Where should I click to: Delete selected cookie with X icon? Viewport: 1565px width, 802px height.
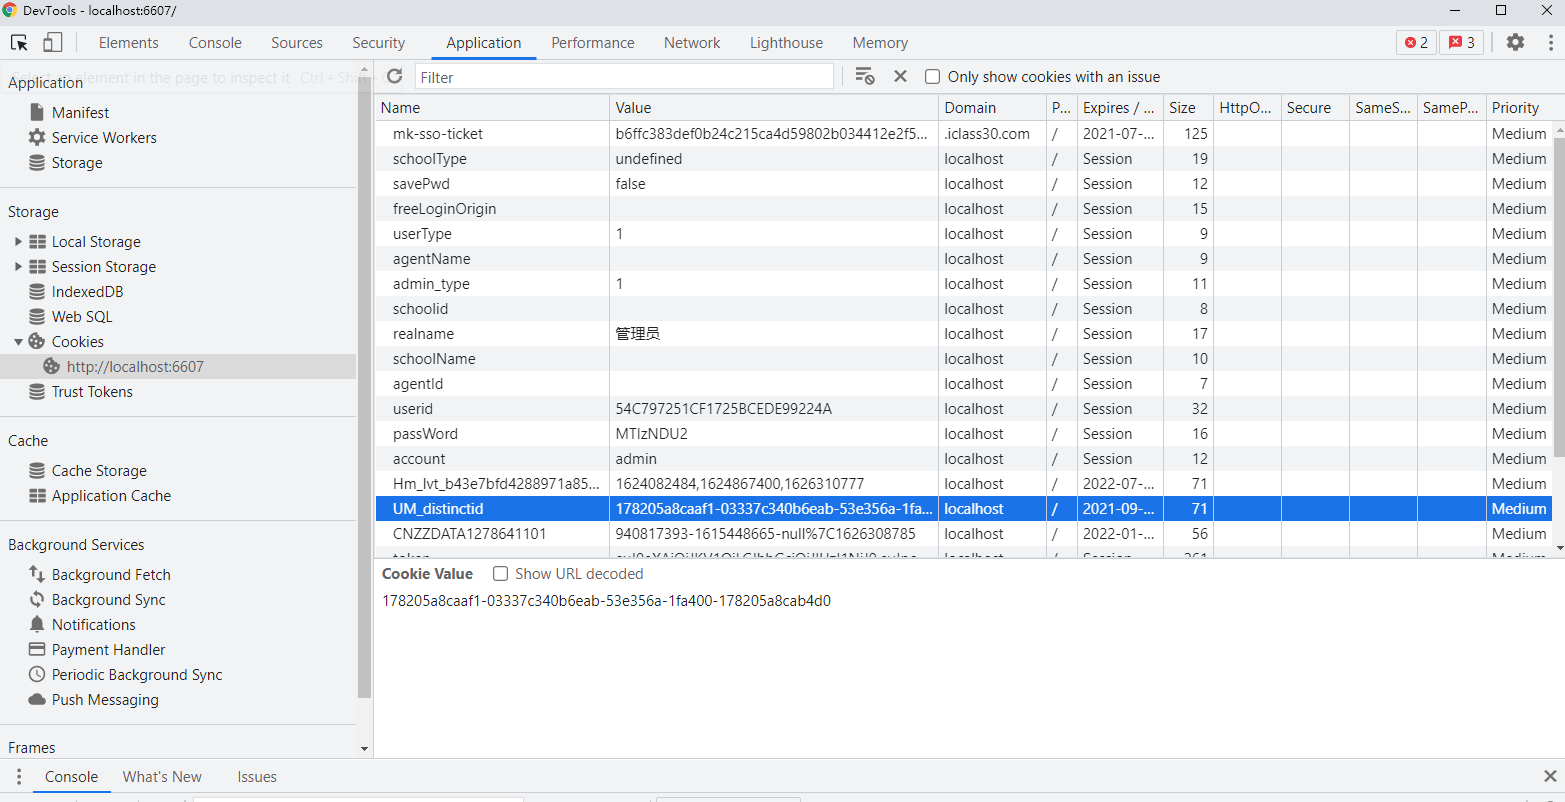900,76
